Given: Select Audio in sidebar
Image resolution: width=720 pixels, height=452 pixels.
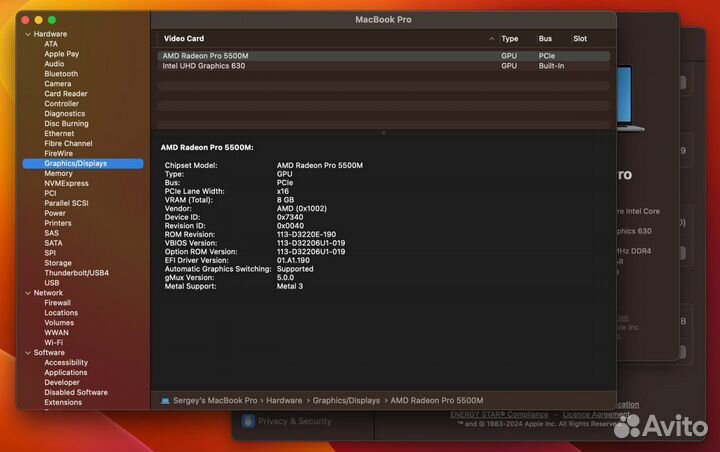Looking at the screenshot, I should point(54,64).
